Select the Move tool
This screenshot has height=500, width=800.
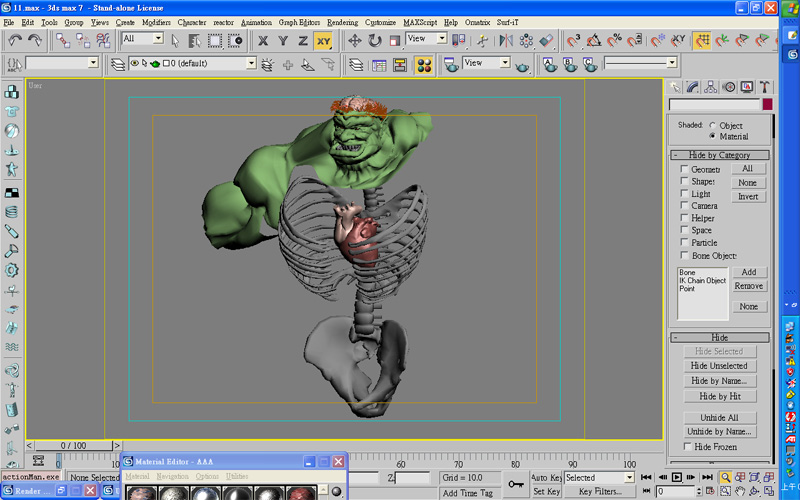(355, 40)
